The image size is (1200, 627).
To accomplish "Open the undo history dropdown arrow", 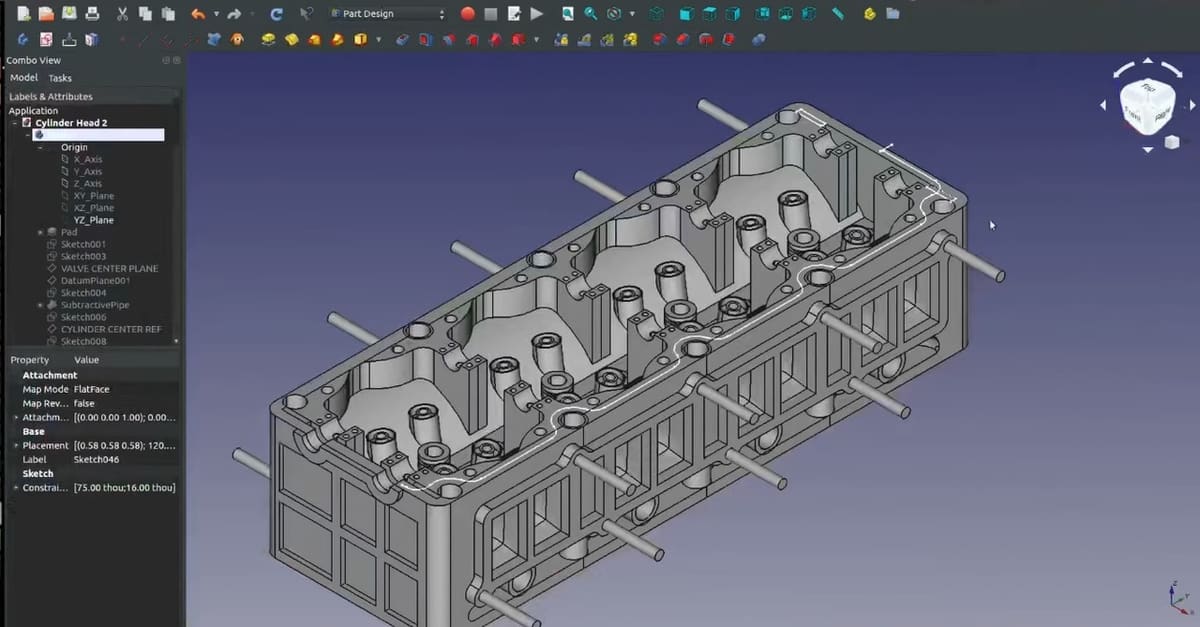I will click(x=216, y=14).
